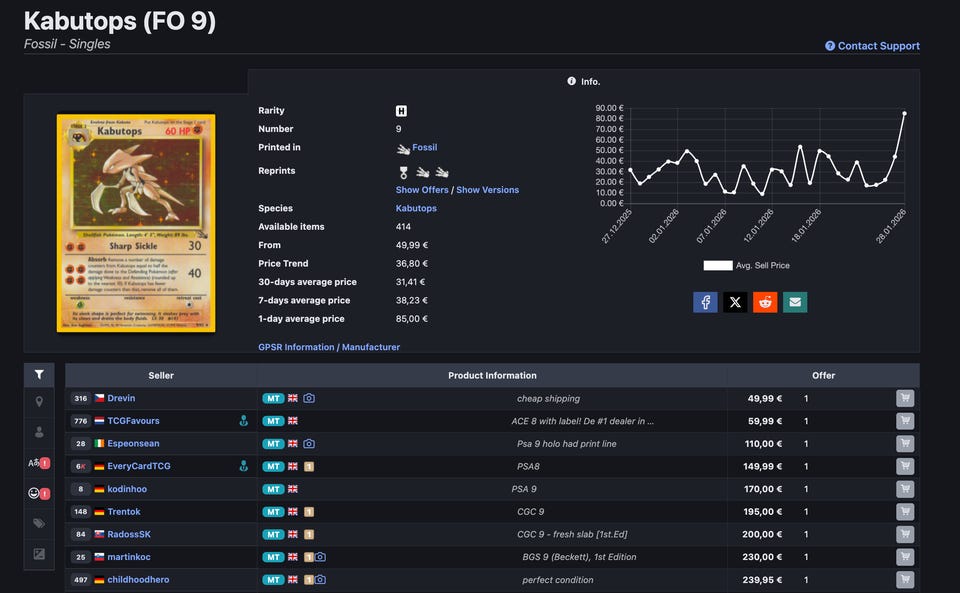Open the condition smiley filter icon

(39, 493)
